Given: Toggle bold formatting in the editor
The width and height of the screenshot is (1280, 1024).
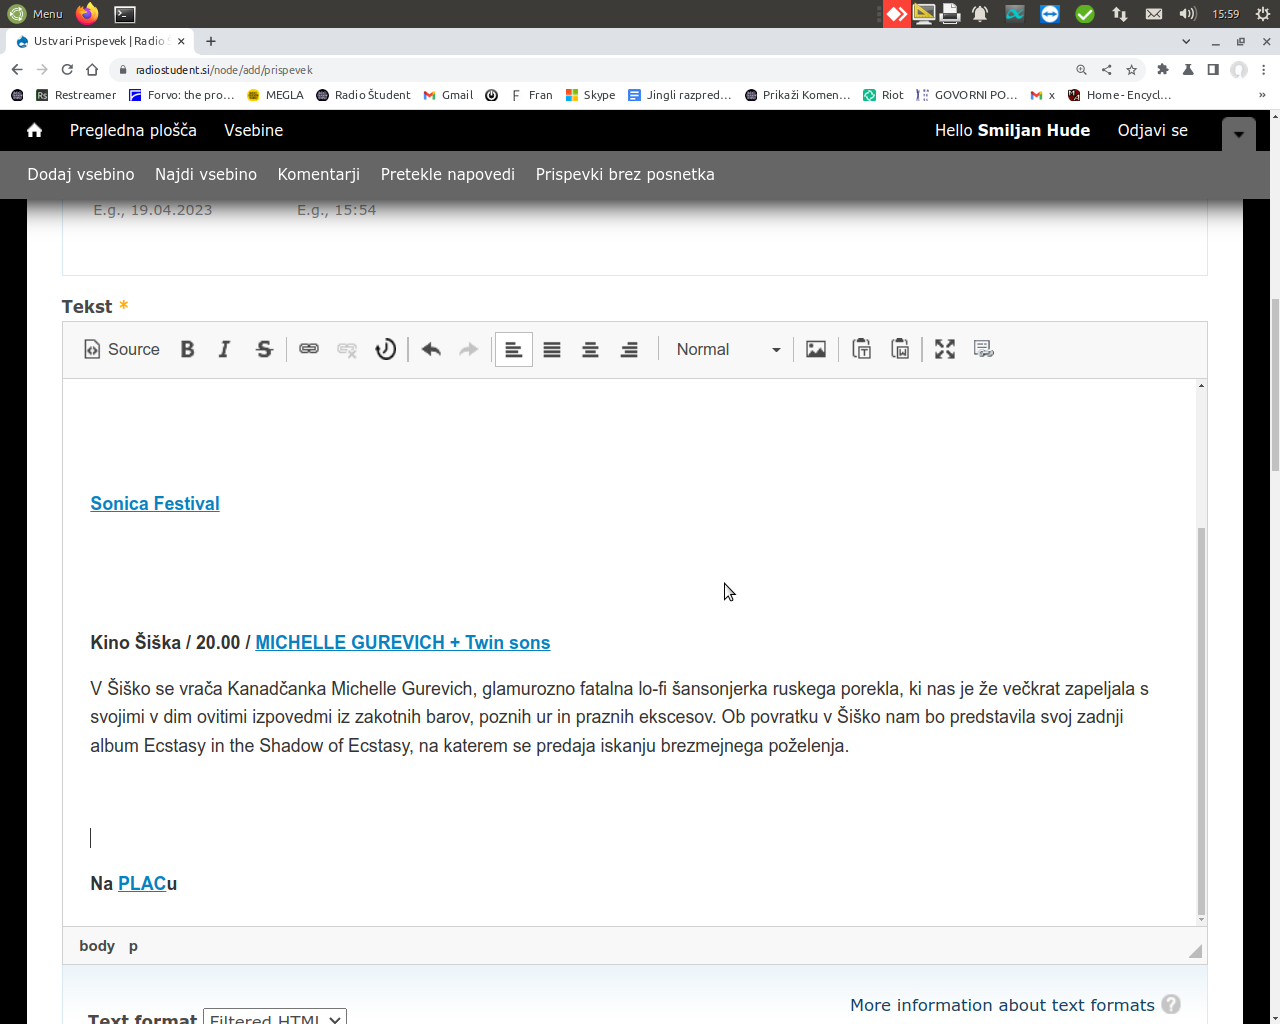Looking at the screenshot, I should coord(187,349).
